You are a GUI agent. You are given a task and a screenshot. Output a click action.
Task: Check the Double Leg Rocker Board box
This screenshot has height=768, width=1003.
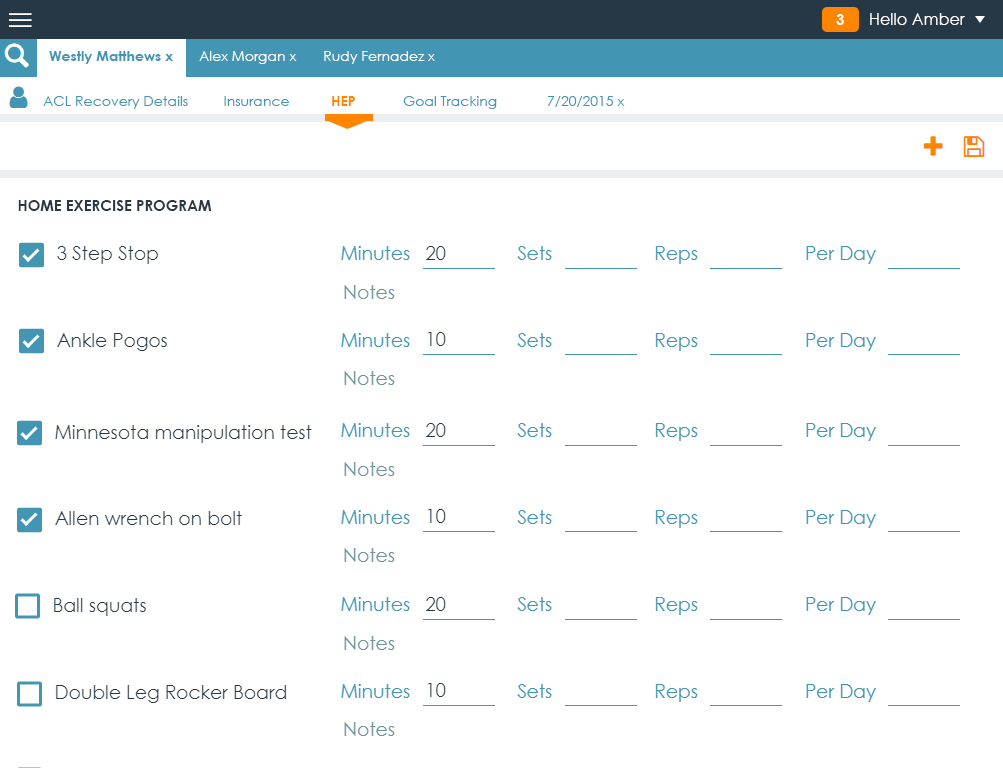30,693
